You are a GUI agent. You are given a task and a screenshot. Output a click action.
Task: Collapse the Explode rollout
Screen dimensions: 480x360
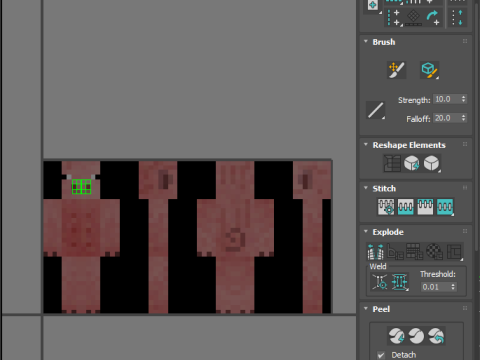(x=366, y=231)
